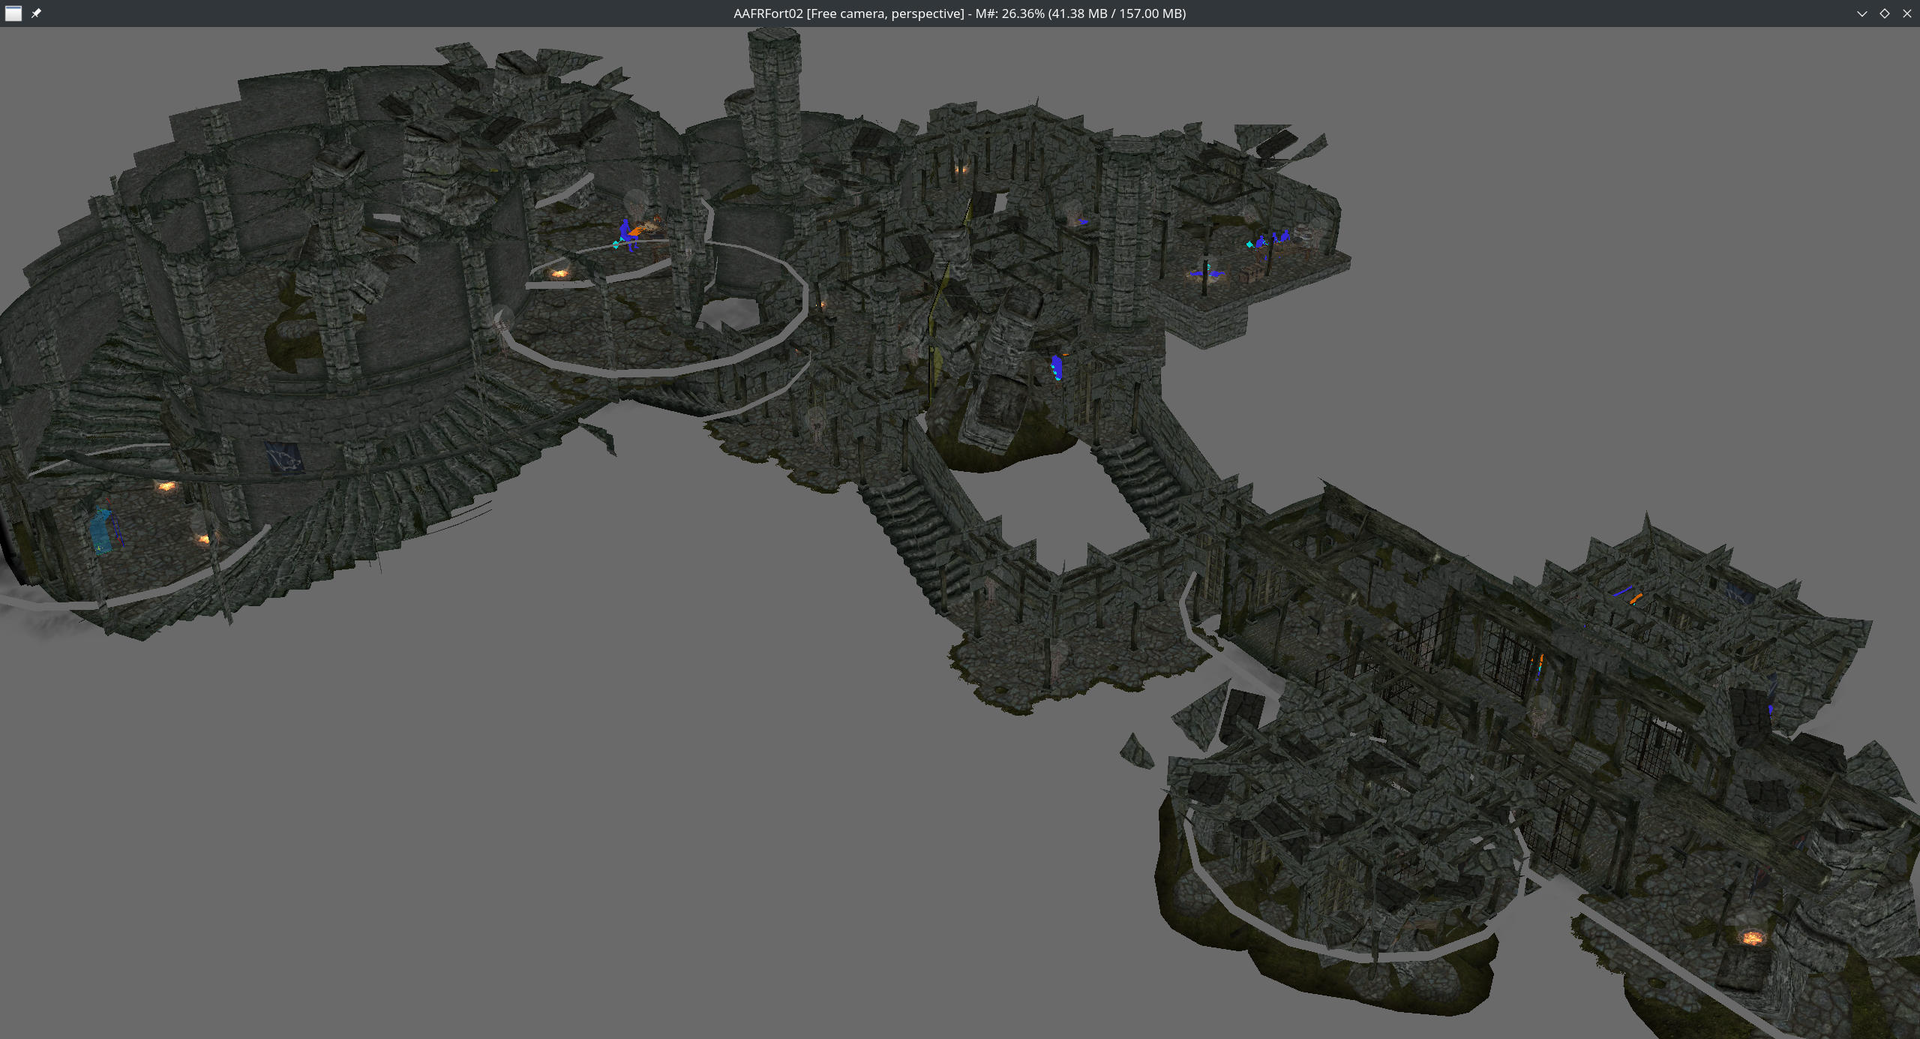
Task: Close the AAFRFort02 viewer window
Action: [1909, 13]
